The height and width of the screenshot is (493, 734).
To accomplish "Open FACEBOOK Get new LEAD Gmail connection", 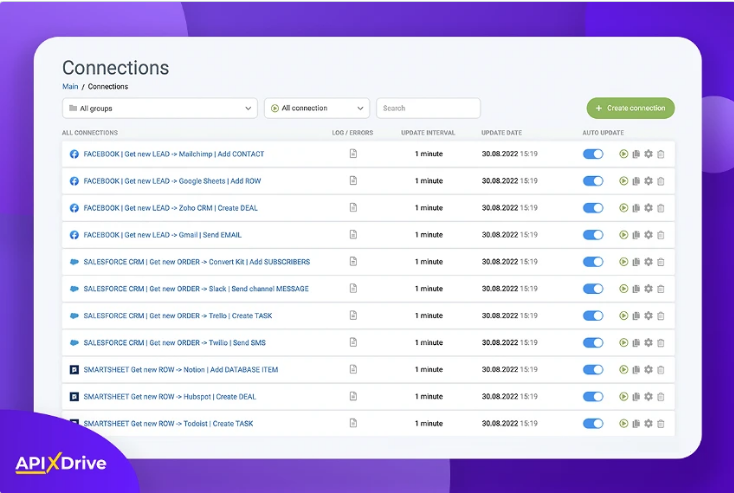I will (x=162, y=235).
